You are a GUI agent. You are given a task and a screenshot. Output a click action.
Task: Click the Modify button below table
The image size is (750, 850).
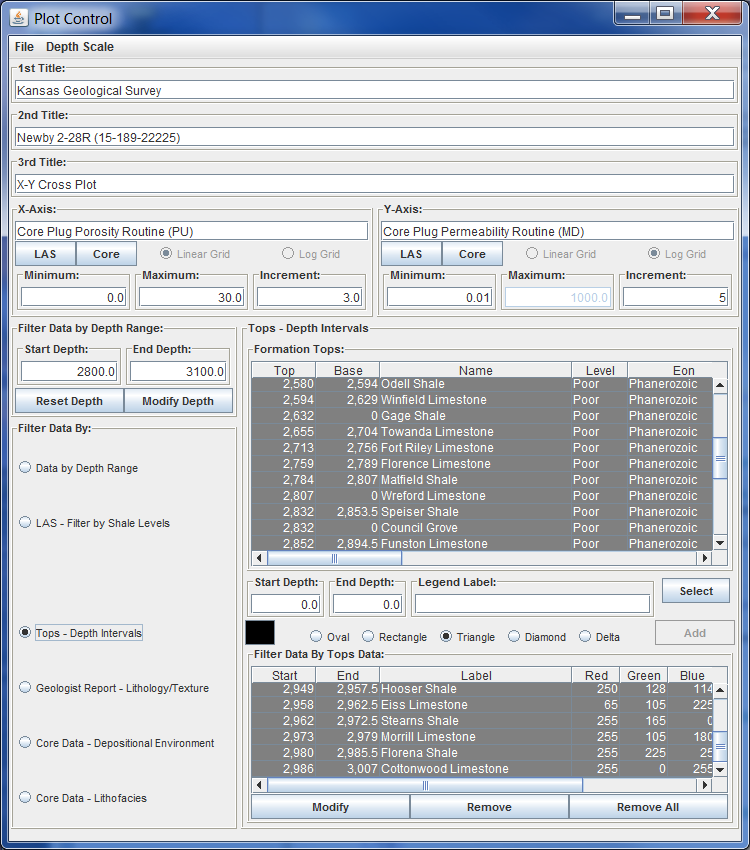pos(331,807)
